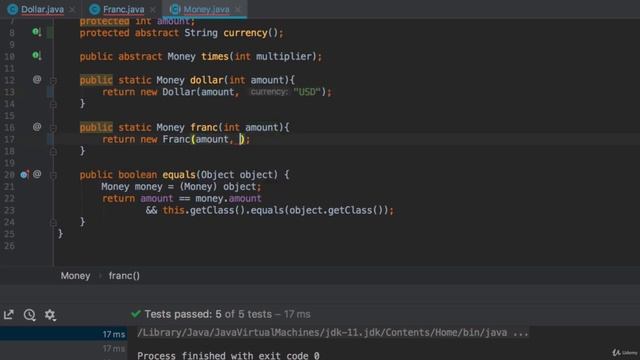Click 'this.getClass()' on line 23
This screenshot has height=360, width=640.
tap(203, 210)
